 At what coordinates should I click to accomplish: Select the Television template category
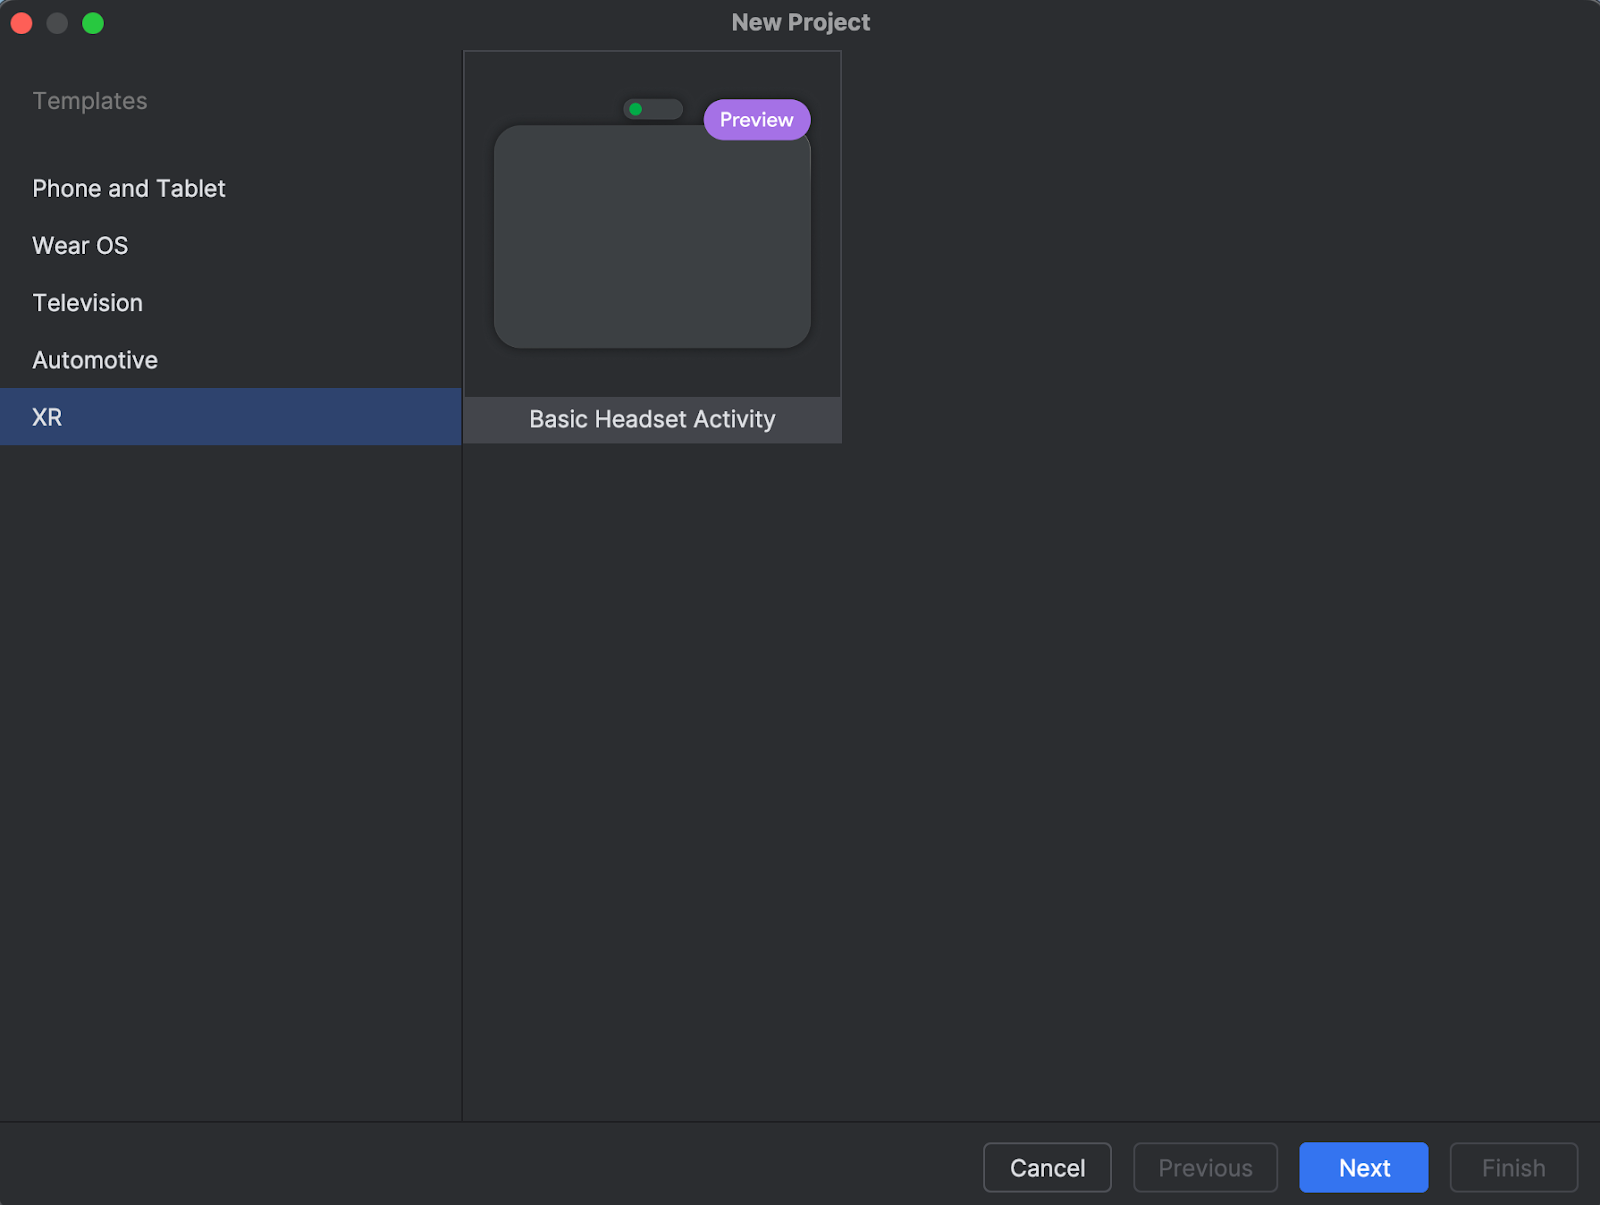pyautogui.click(x=87, y=302)
